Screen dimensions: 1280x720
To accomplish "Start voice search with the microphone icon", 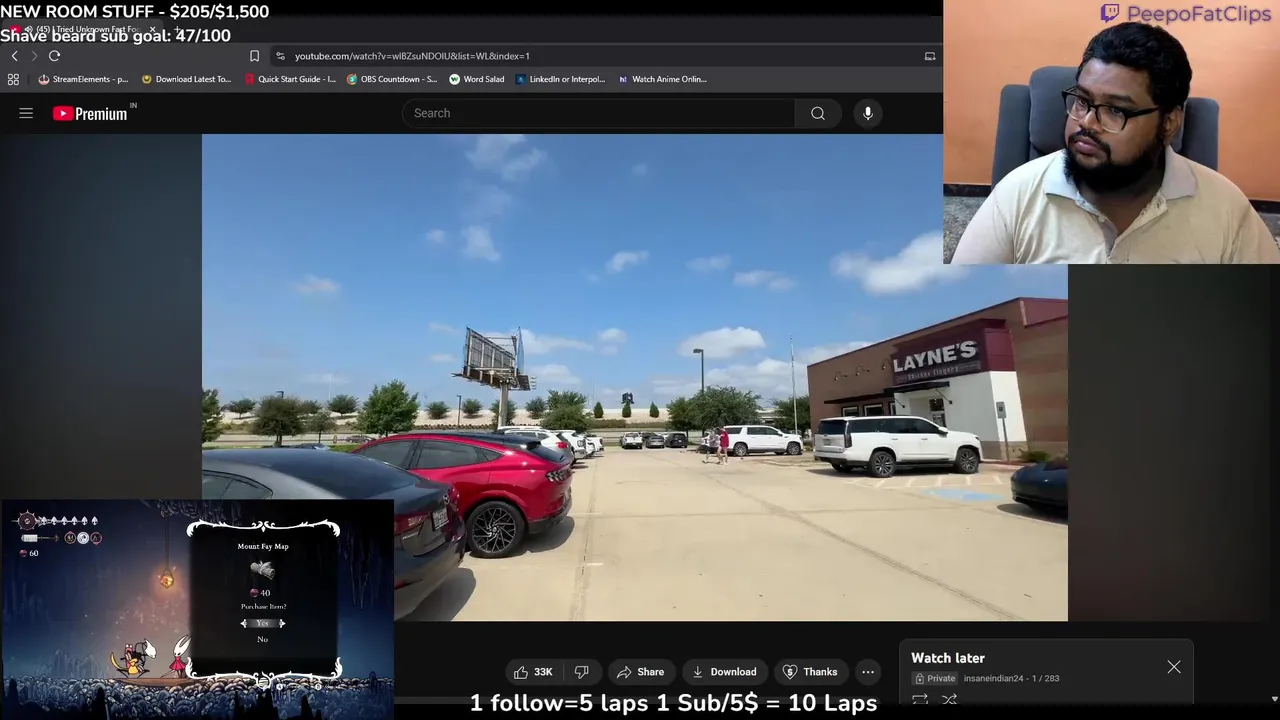I will 868,113.
